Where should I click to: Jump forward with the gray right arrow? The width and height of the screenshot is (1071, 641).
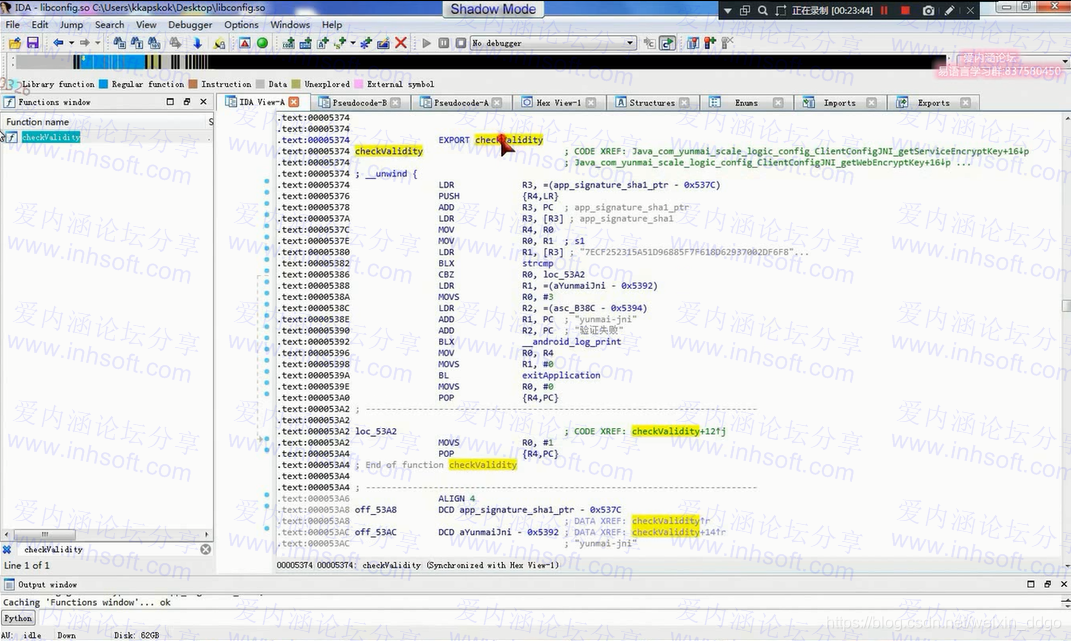85,43
